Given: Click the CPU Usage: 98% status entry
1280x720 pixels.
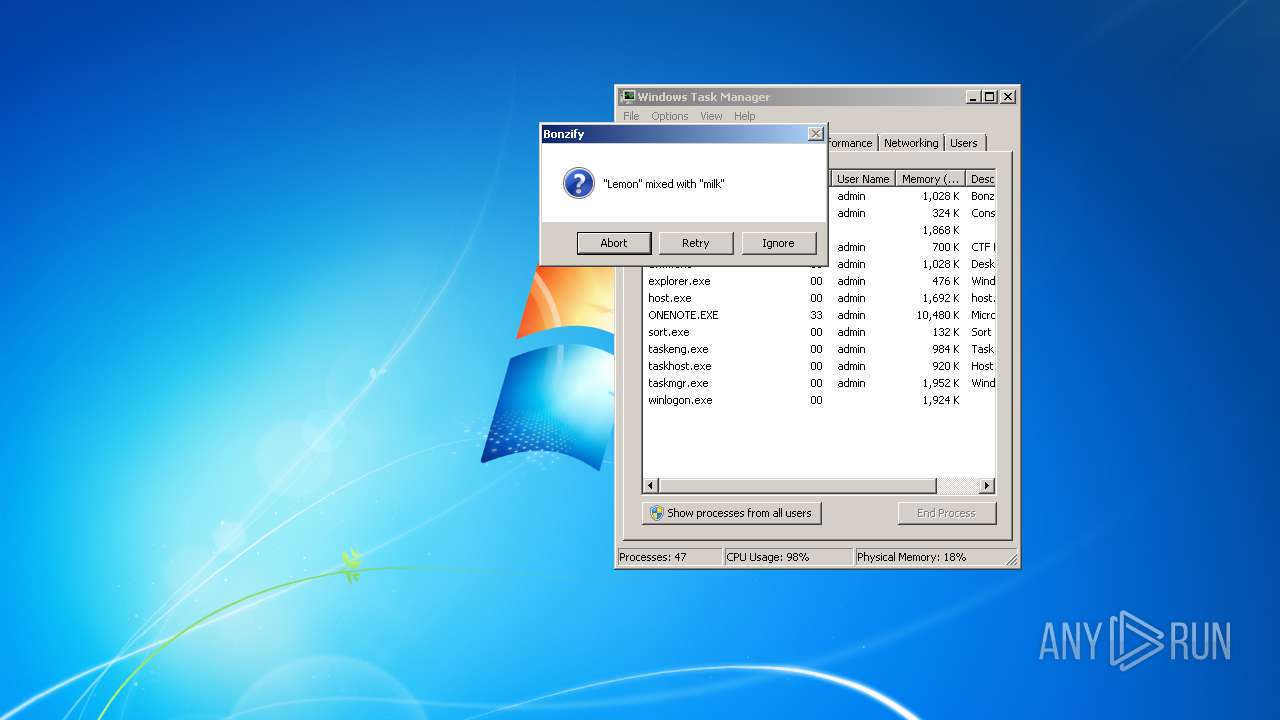Looking at the screenshot, I should click(788, 557).
